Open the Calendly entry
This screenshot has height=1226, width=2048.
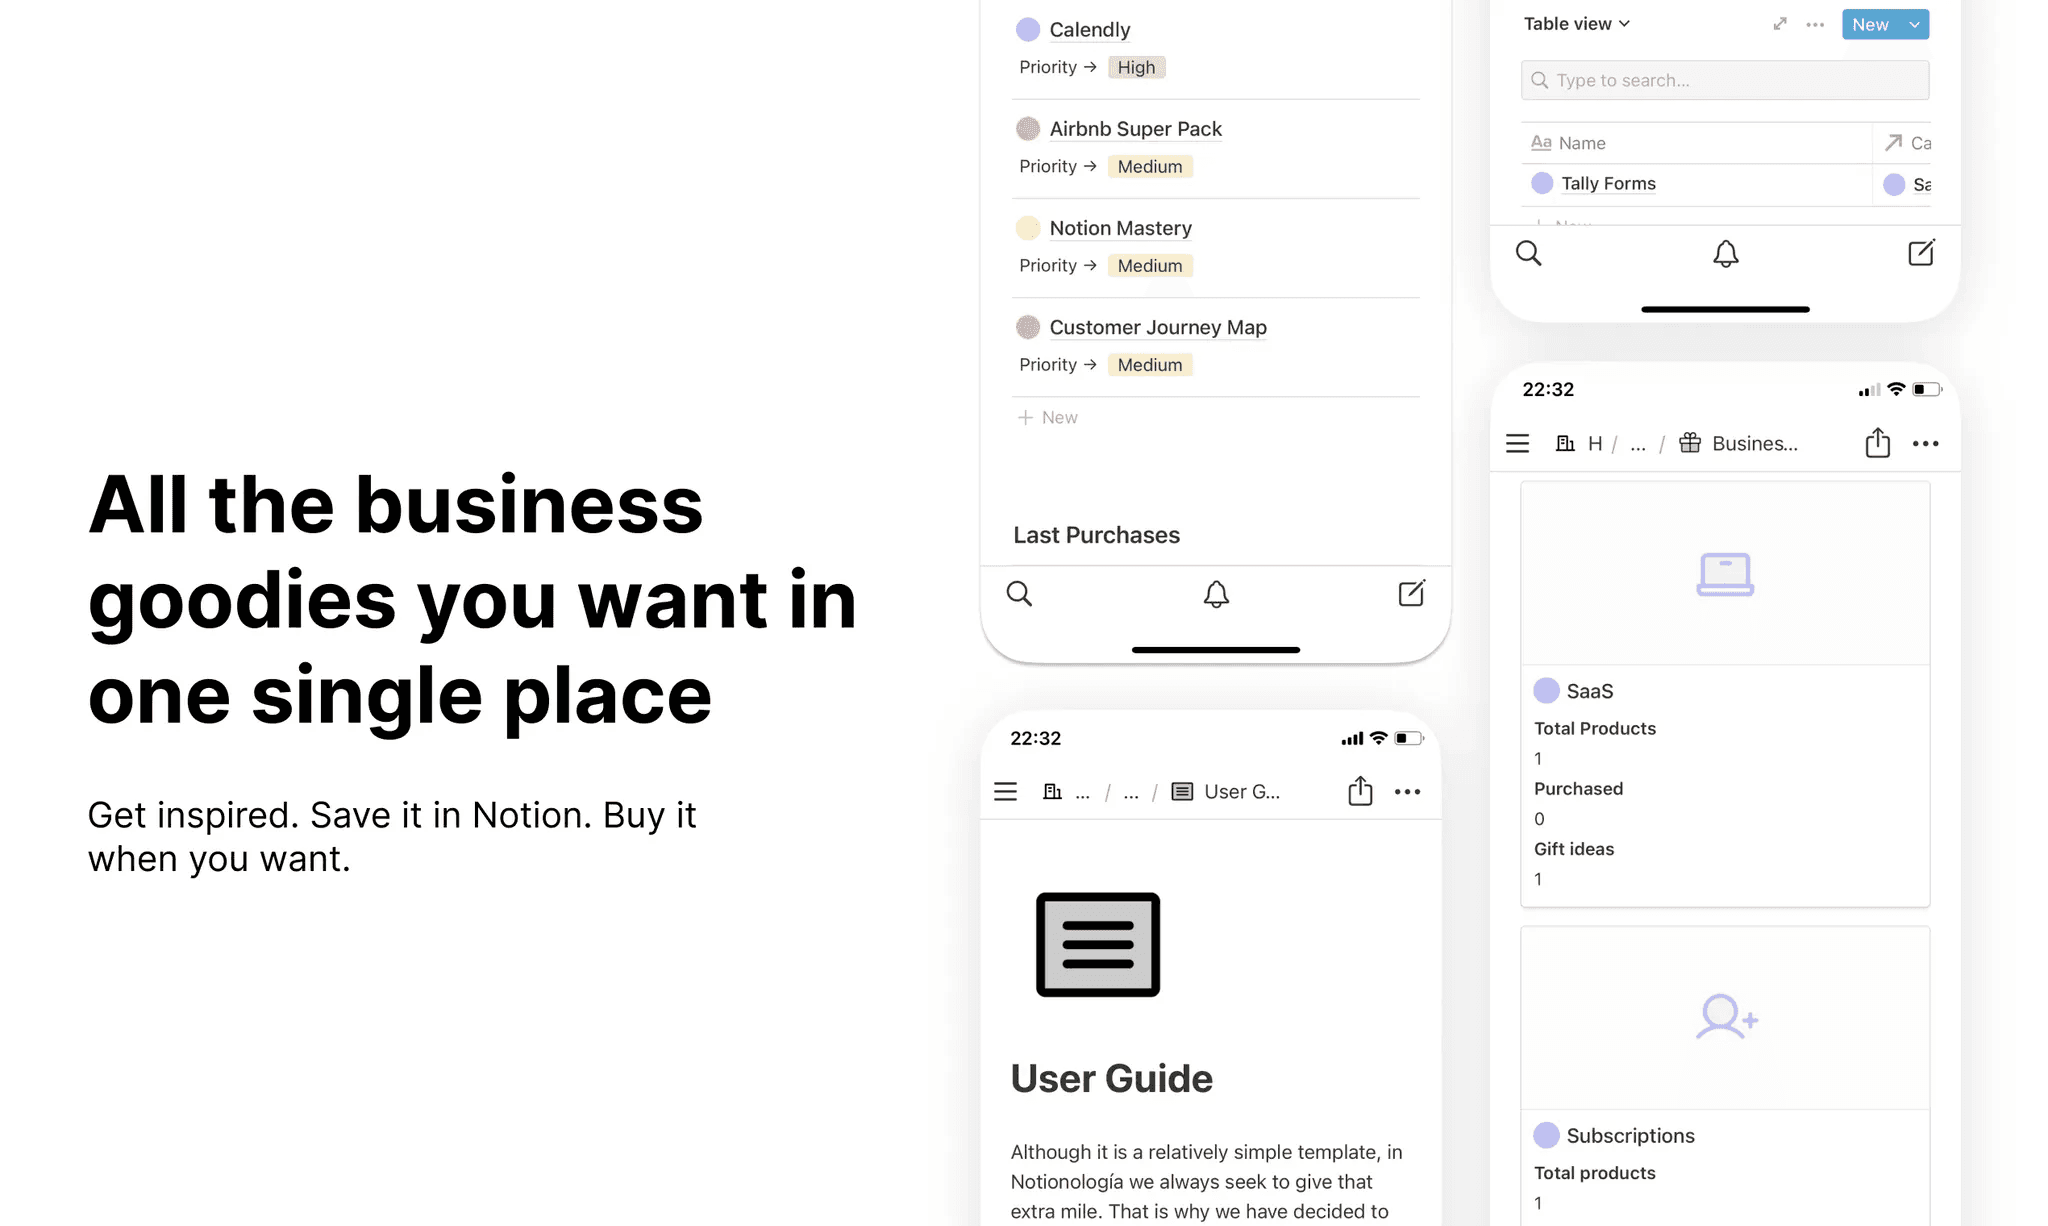[1089, 30]
